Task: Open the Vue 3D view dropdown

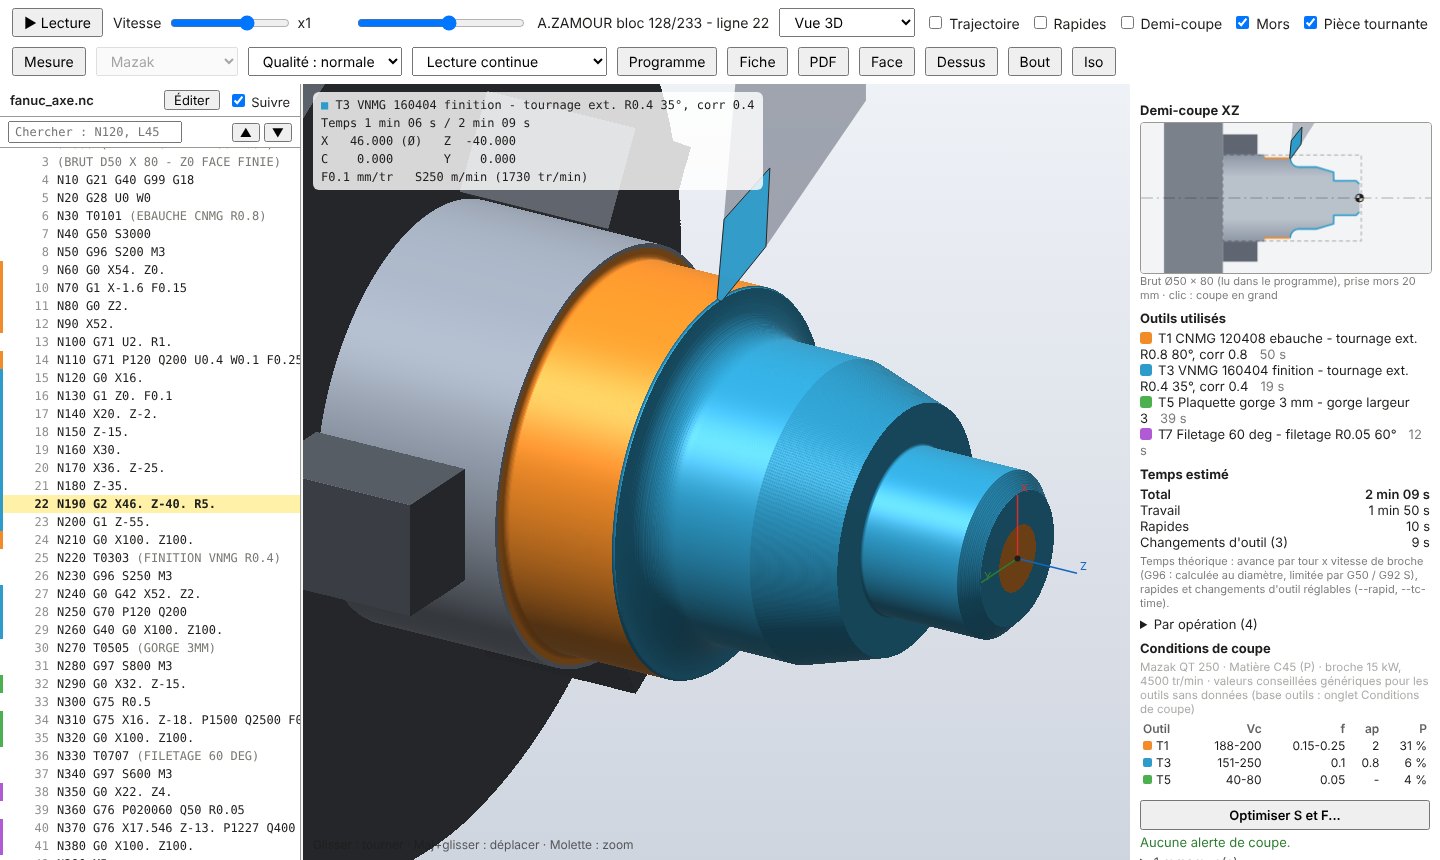Action: [x=847, y=23]
